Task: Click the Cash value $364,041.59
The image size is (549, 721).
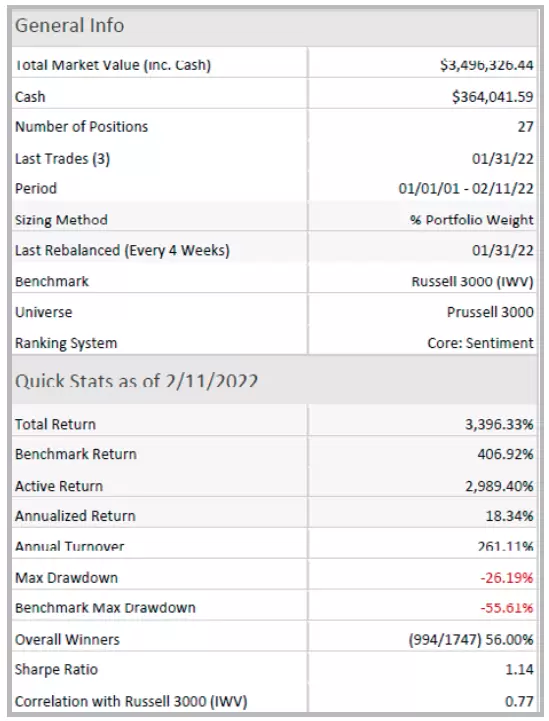Action: (492, 97)
